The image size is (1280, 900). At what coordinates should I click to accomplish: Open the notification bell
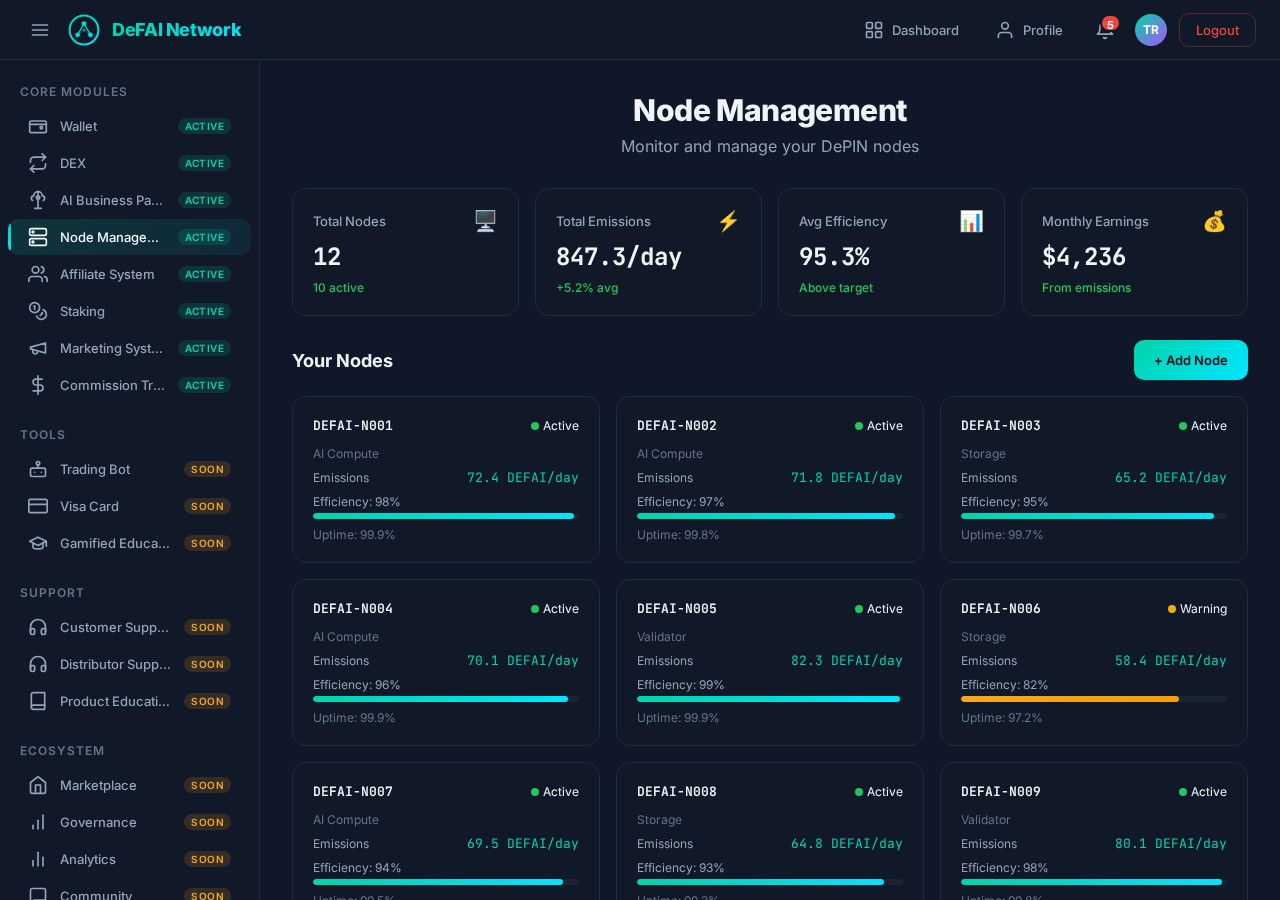click(1104, 30)
